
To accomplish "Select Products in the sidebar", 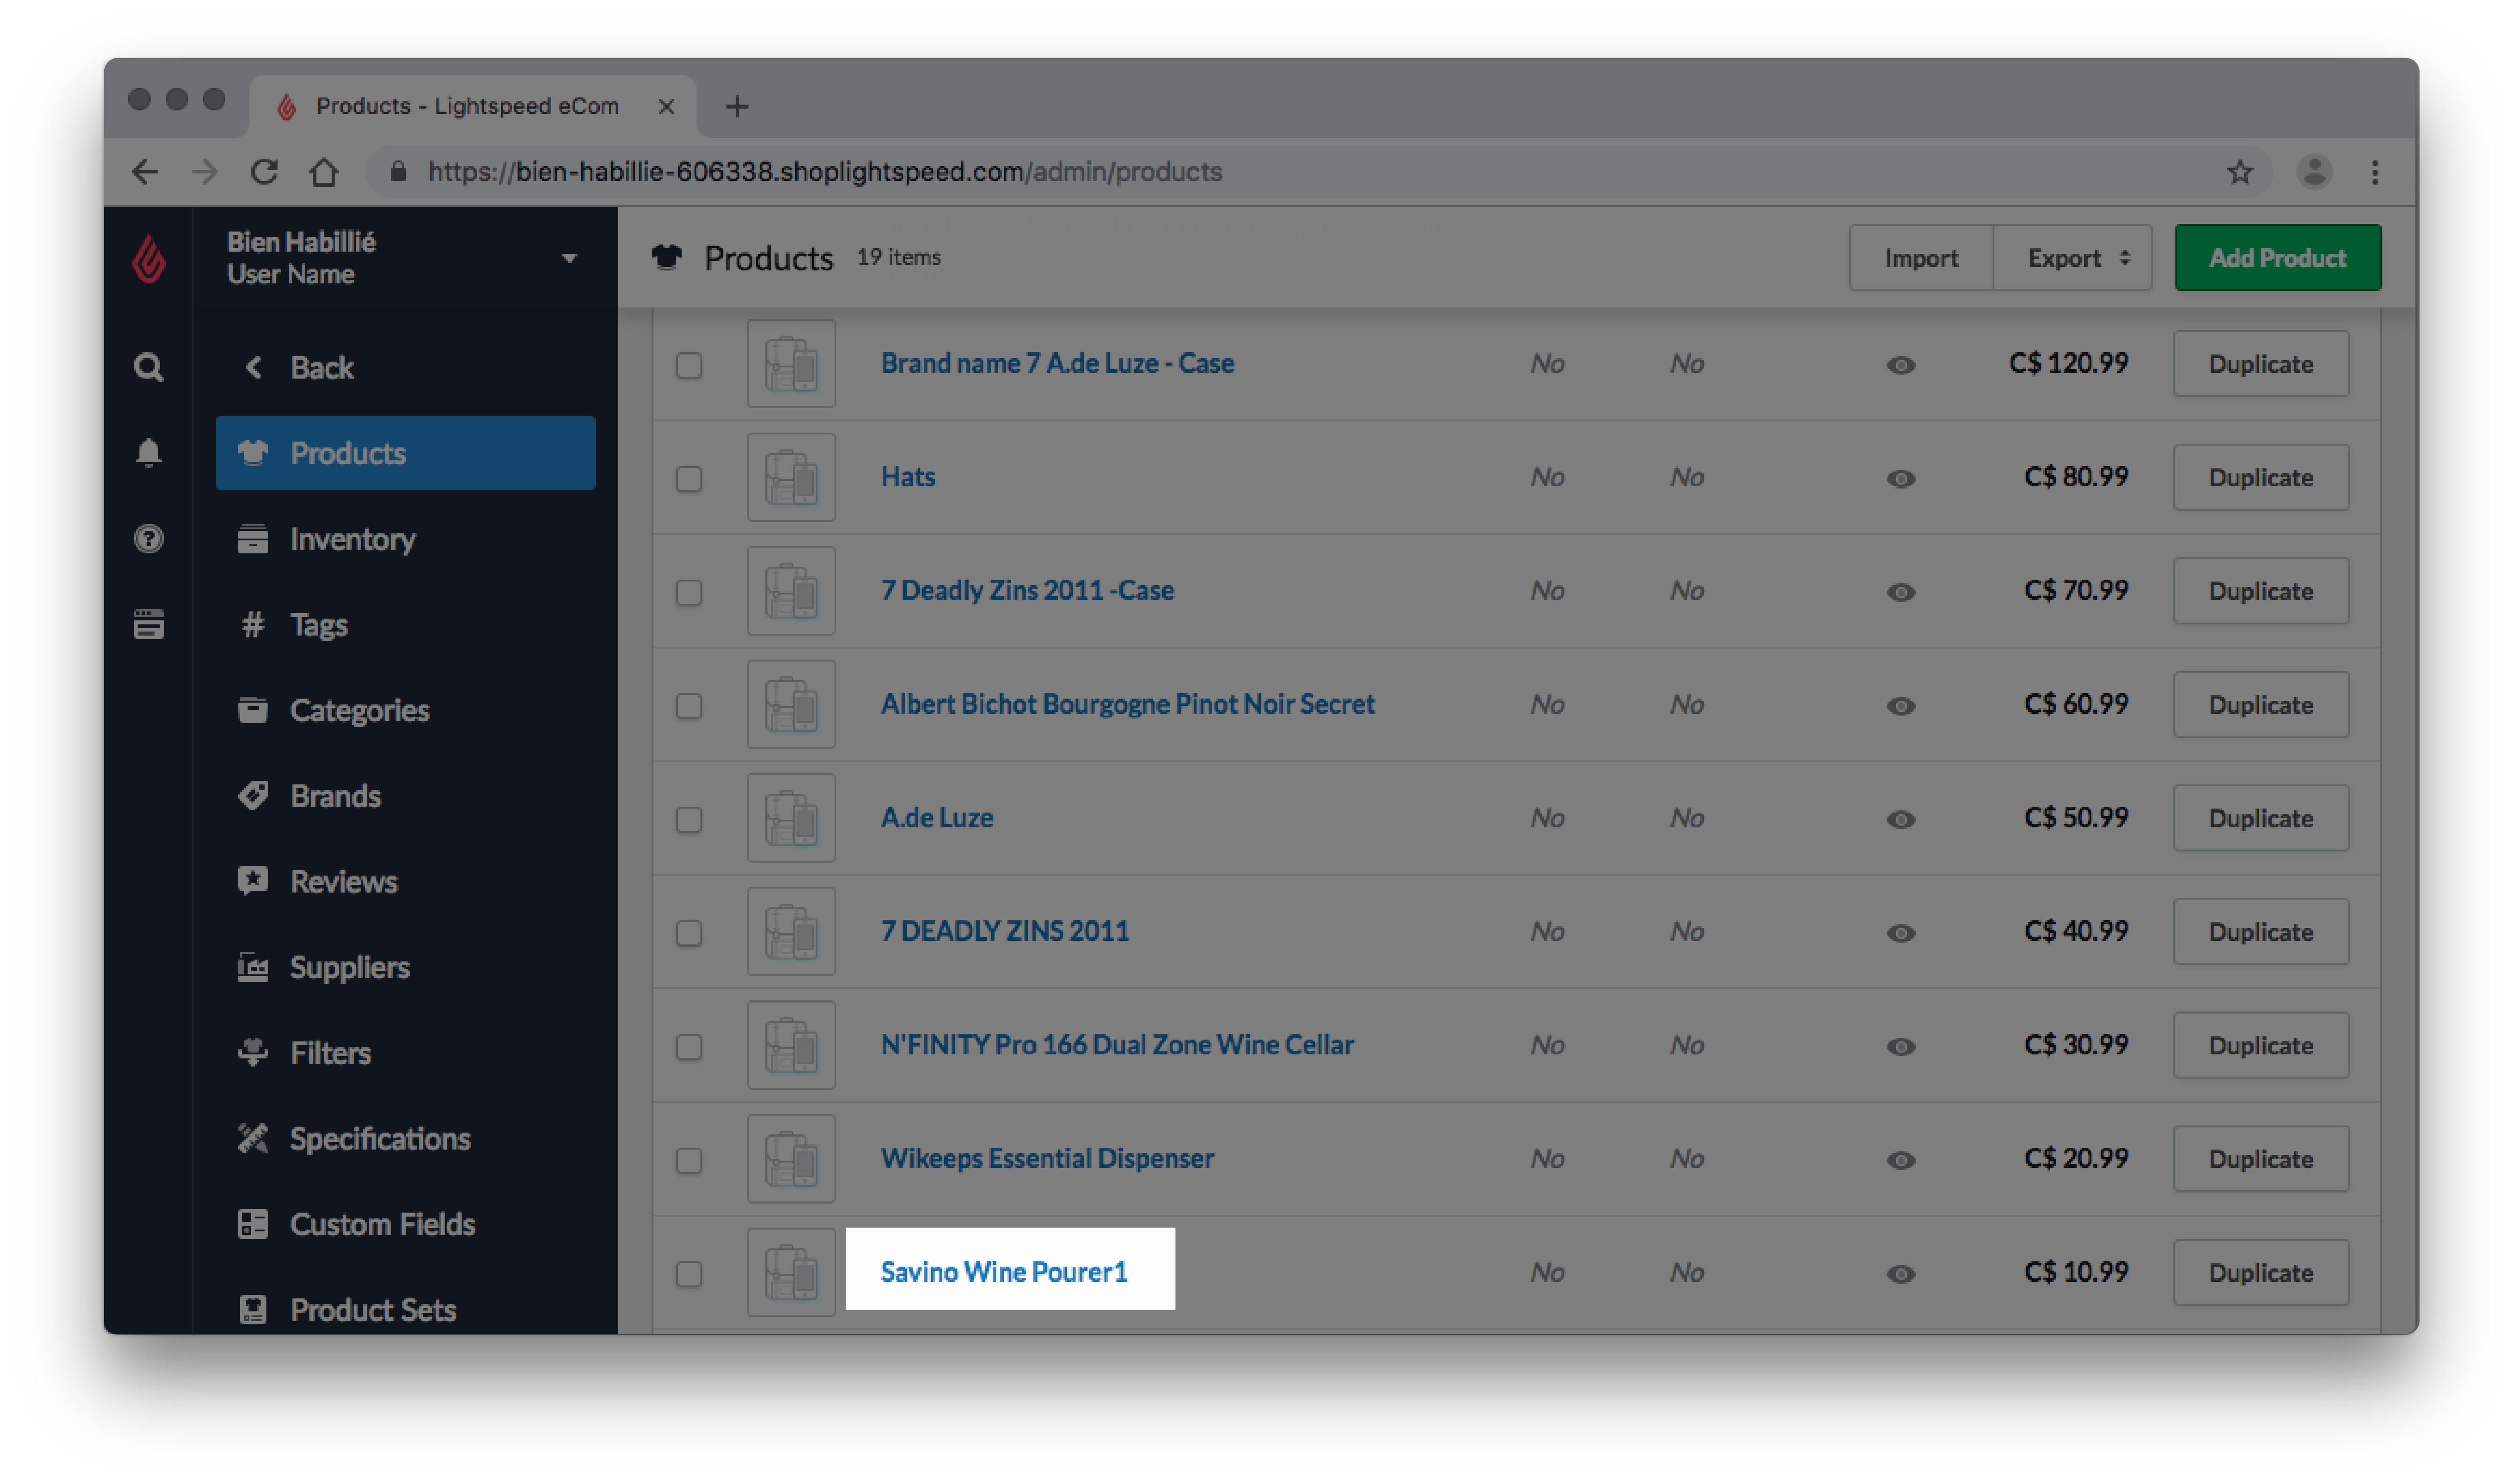I will 405,453.
